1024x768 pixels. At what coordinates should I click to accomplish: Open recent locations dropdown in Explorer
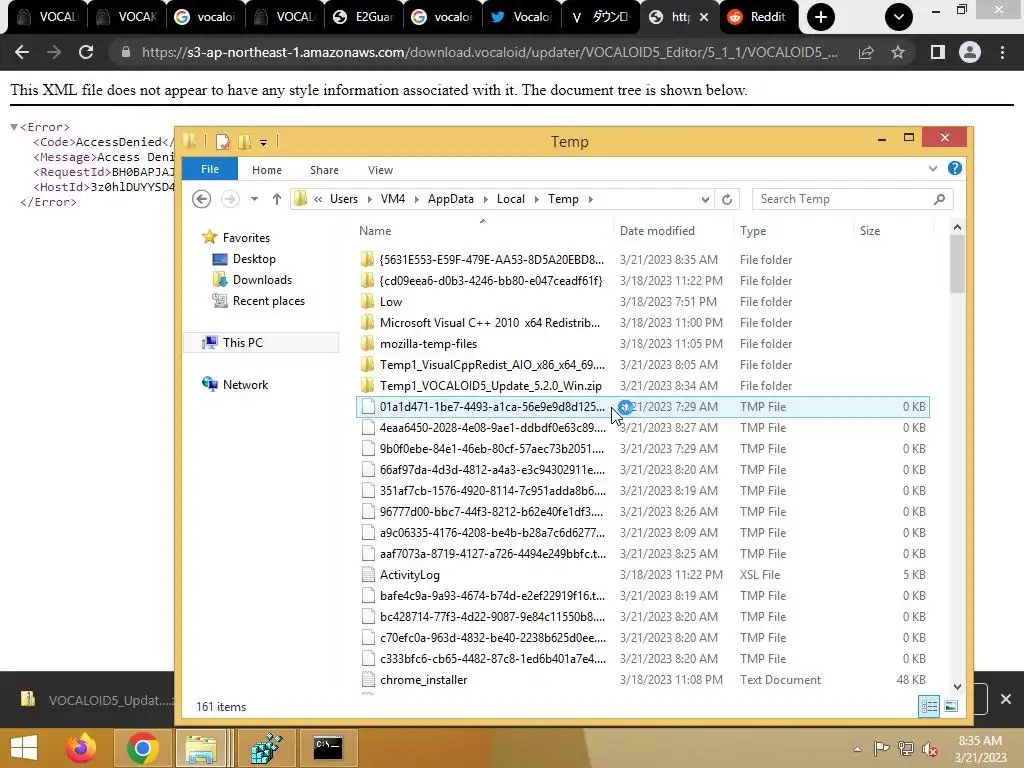point(254,199)
